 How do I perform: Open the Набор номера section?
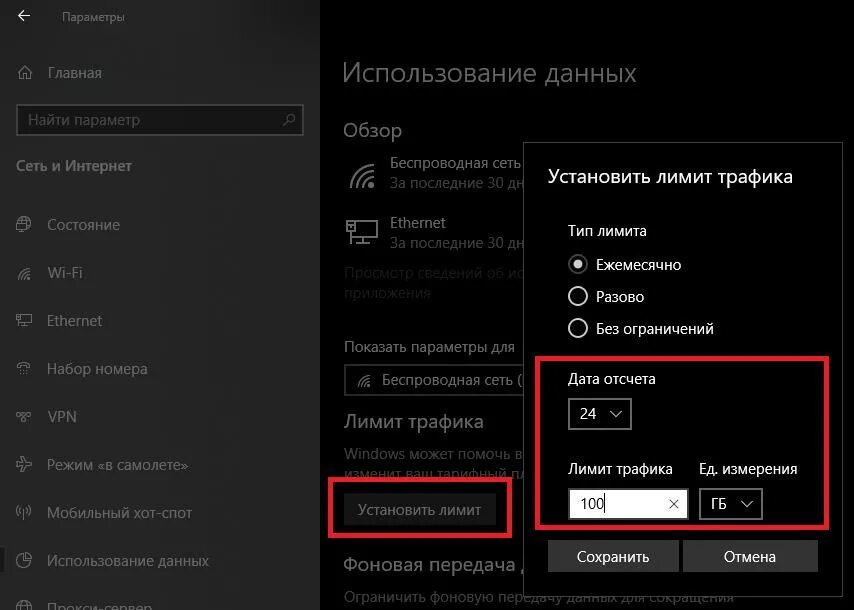[x=97, y=369]
